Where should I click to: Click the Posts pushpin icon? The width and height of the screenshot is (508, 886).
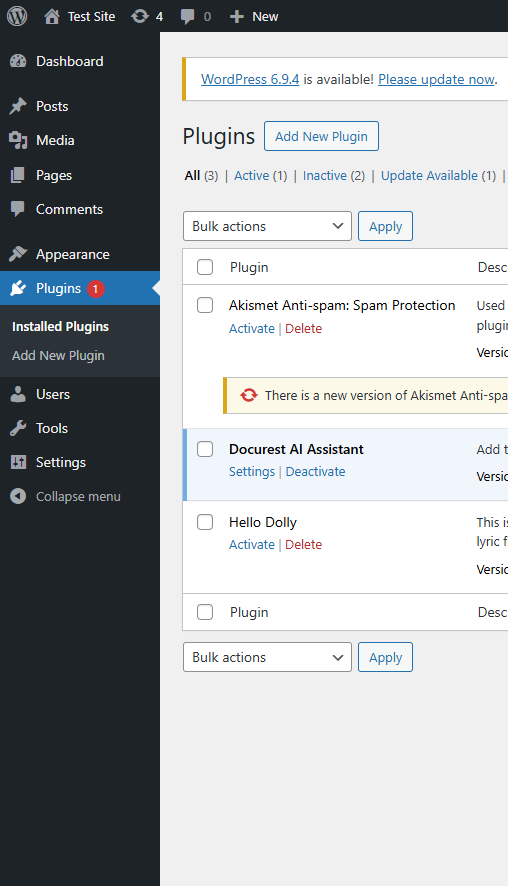[x=18, y=106]
